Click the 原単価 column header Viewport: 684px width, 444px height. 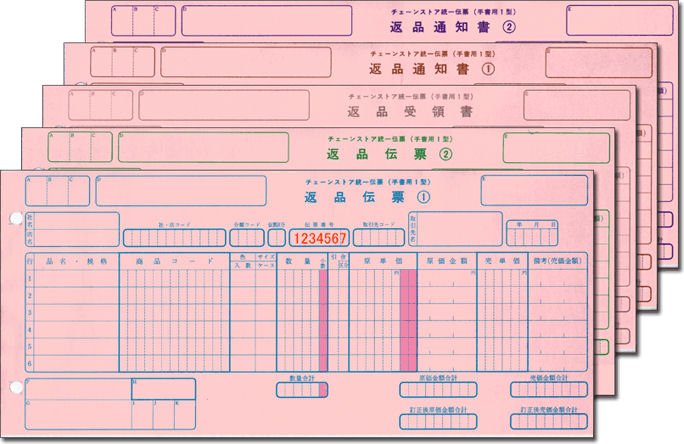(377, 259)
